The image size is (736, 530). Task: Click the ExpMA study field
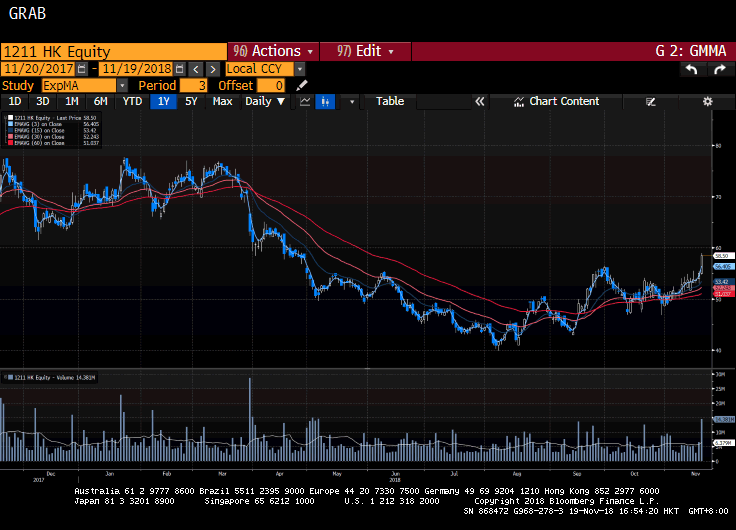(x=79, y=85)
